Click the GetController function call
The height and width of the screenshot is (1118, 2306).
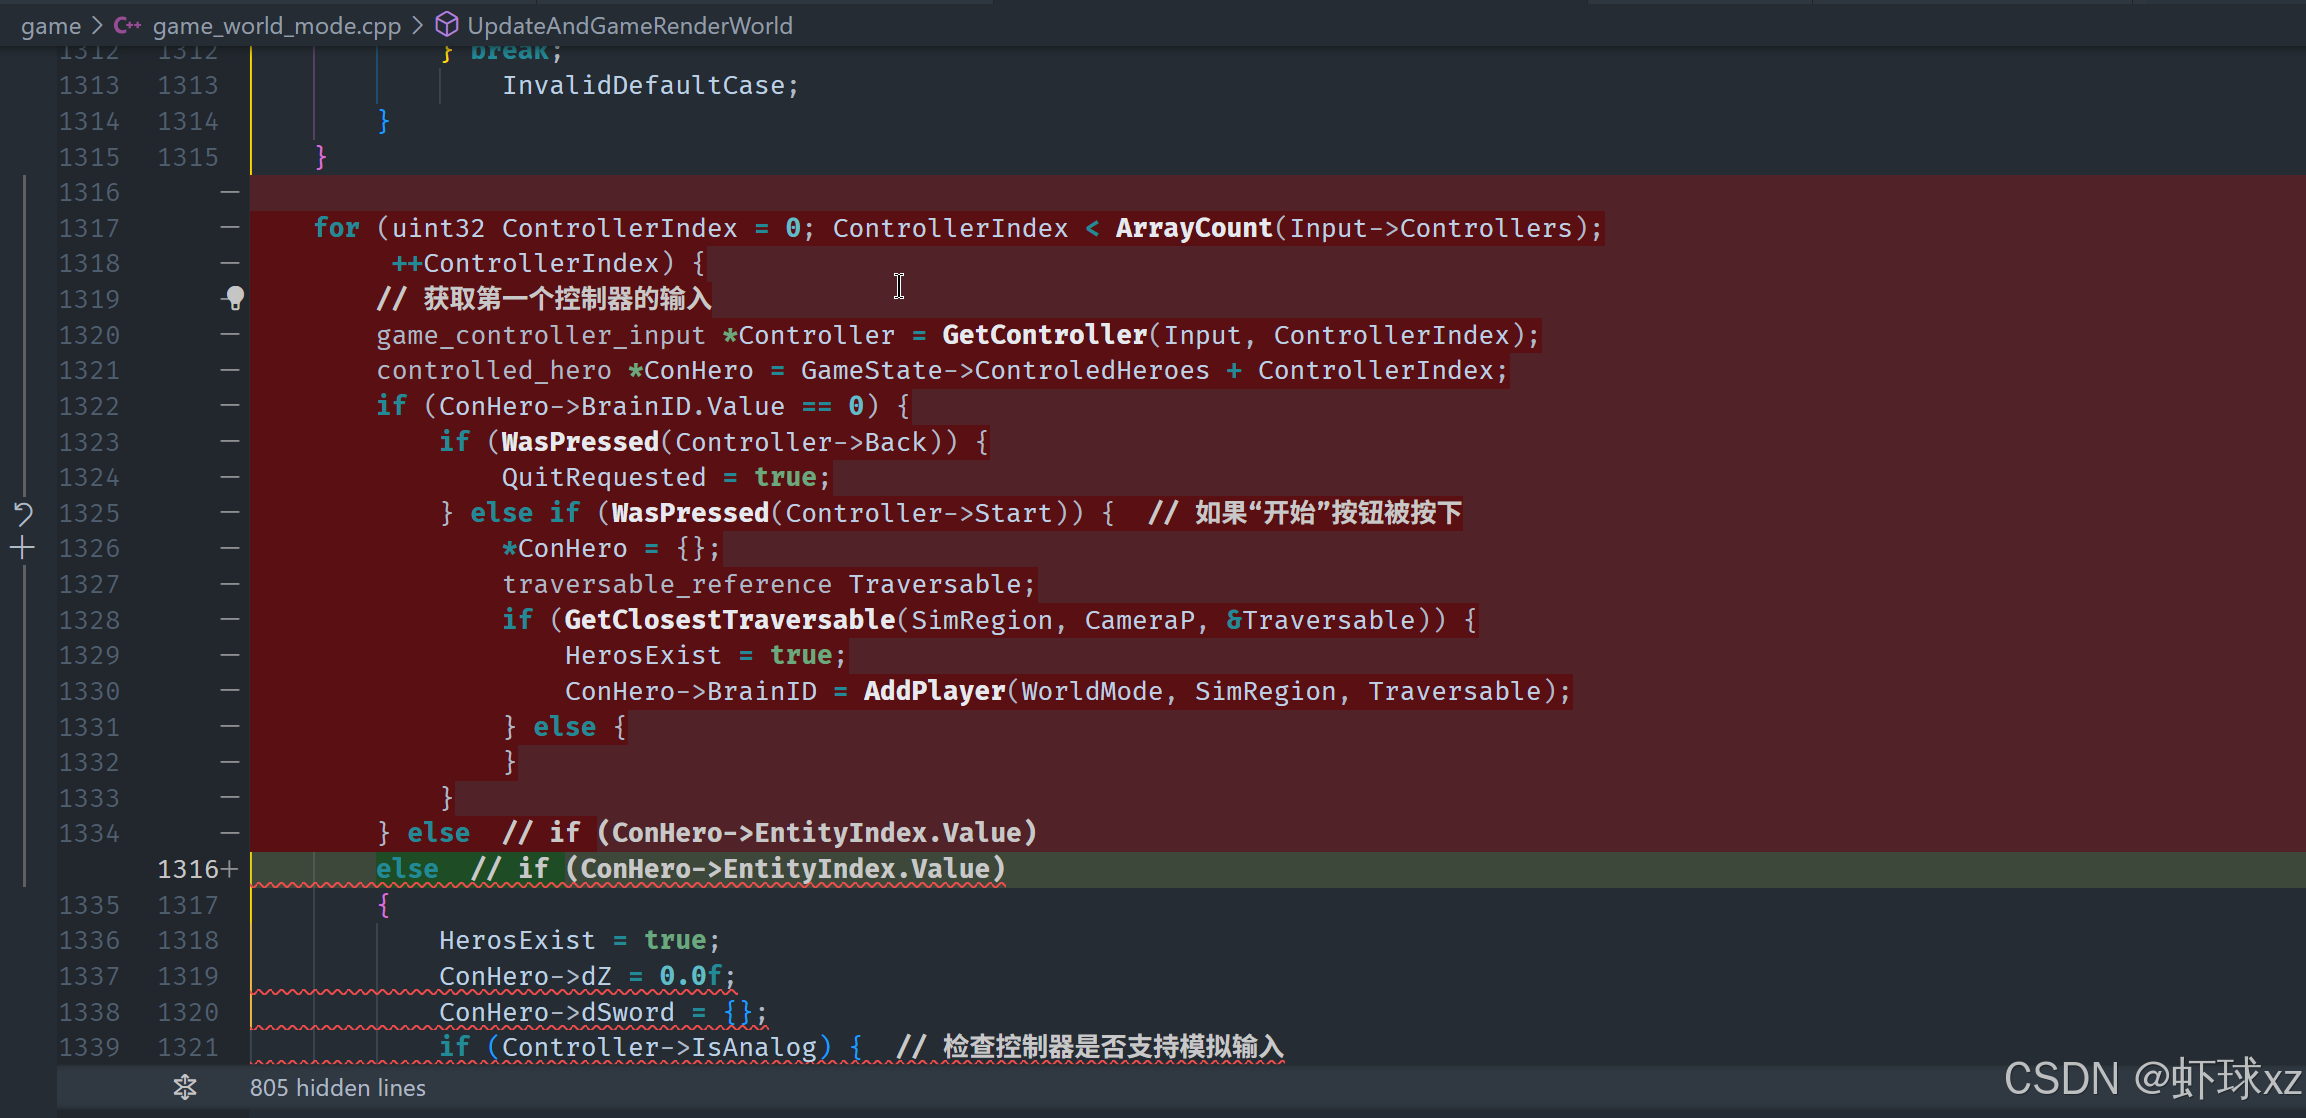(1043, 335)
